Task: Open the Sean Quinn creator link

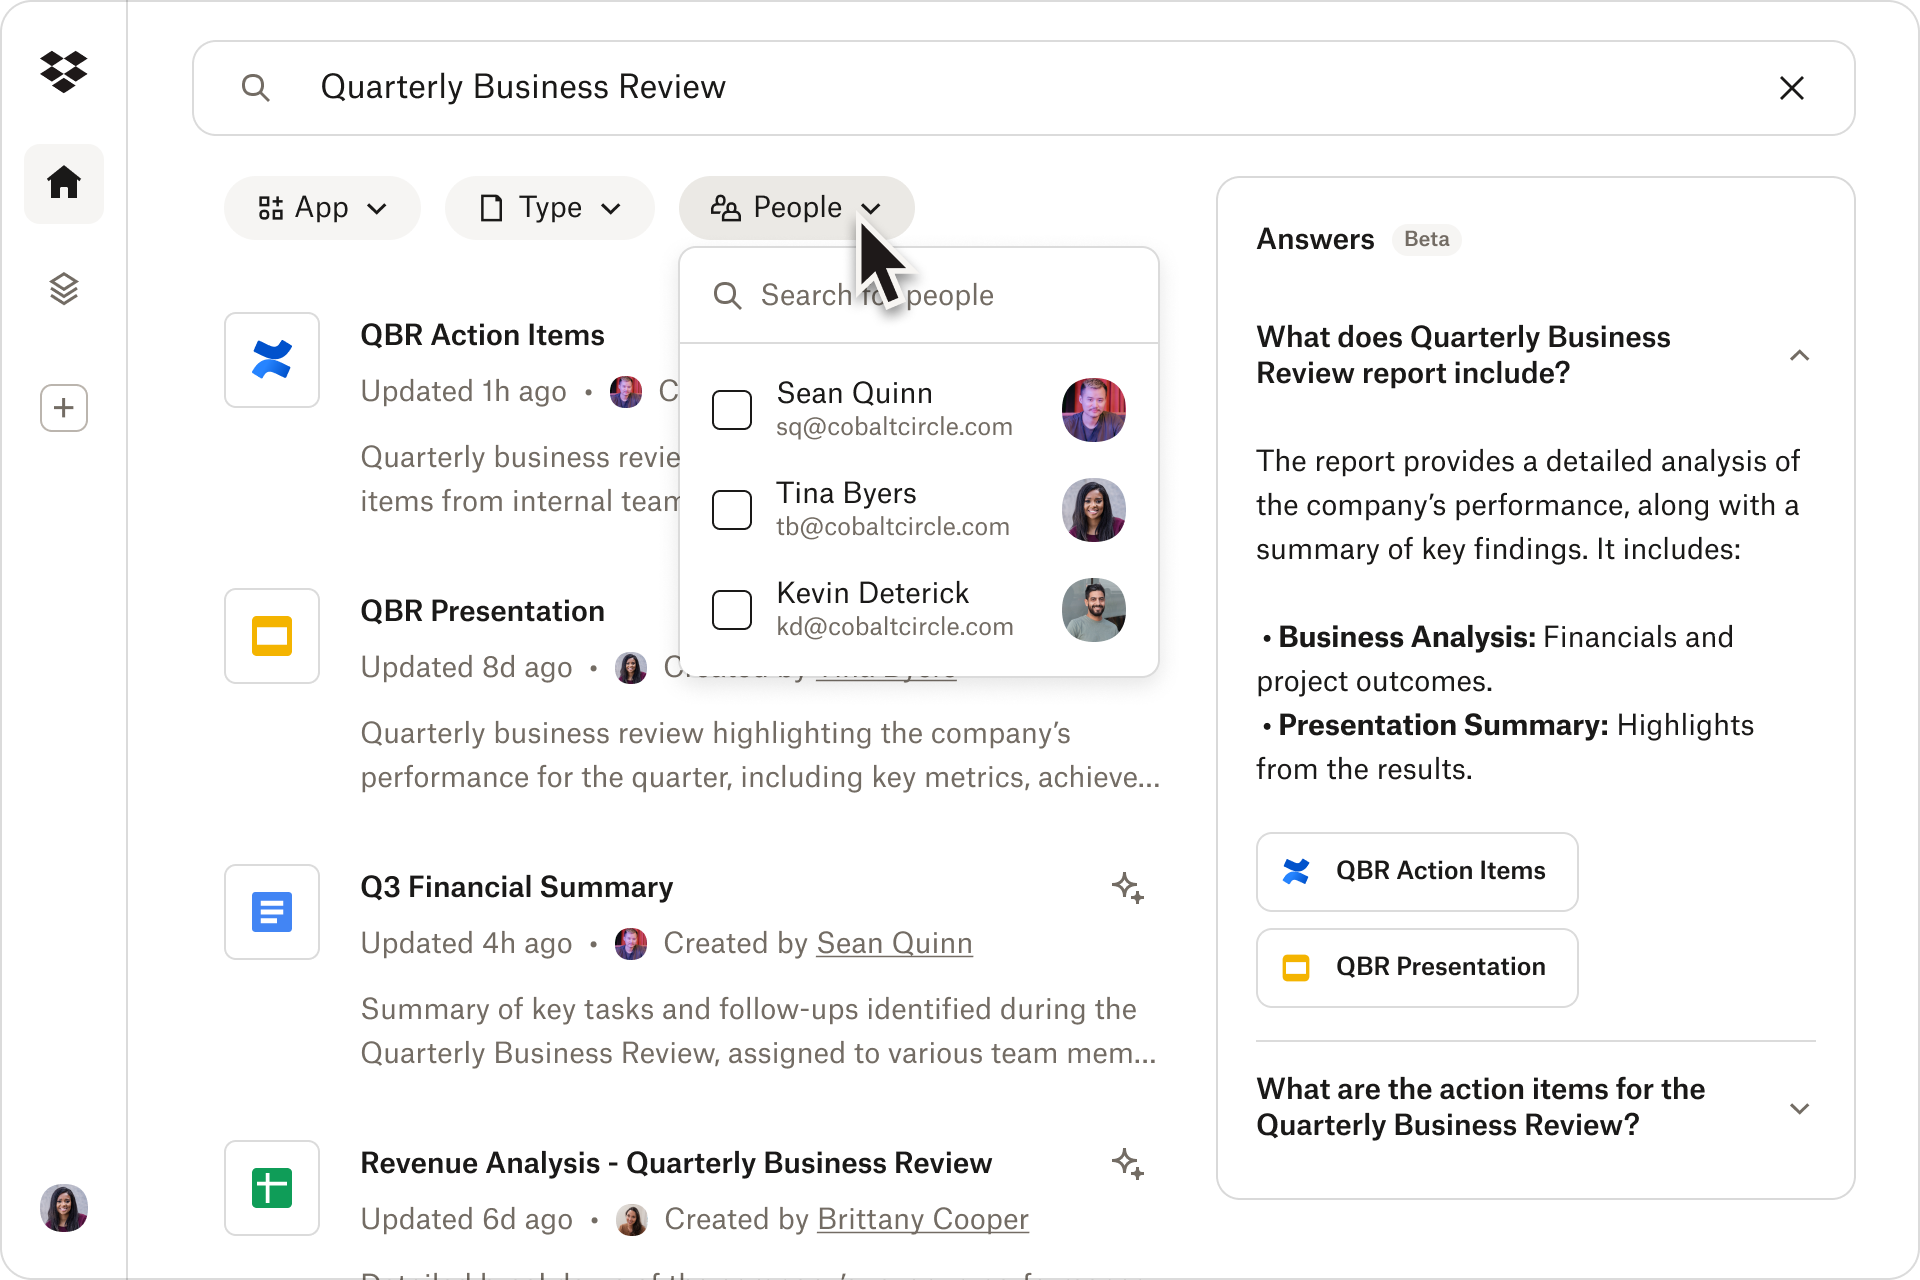Action: pyautogui.click(x=894, y=943)
